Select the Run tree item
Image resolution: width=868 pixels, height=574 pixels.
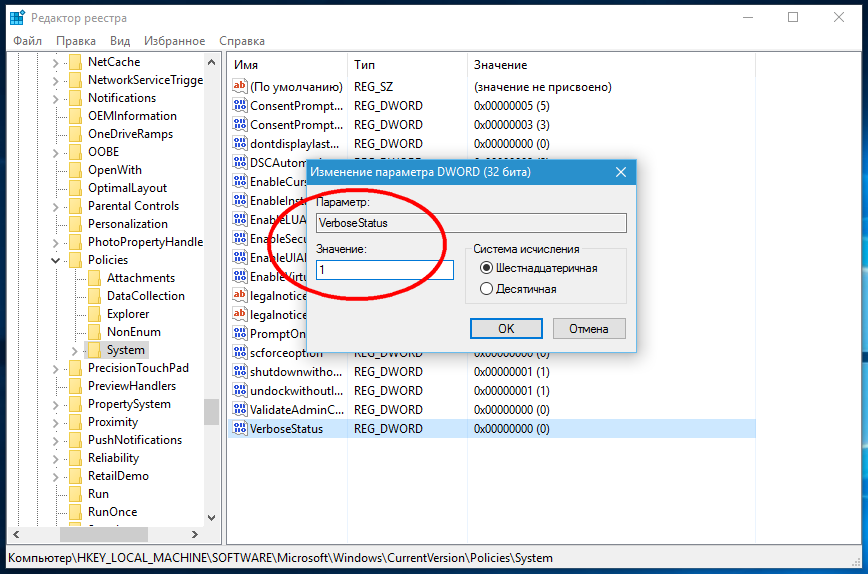[x=98, y=494]
